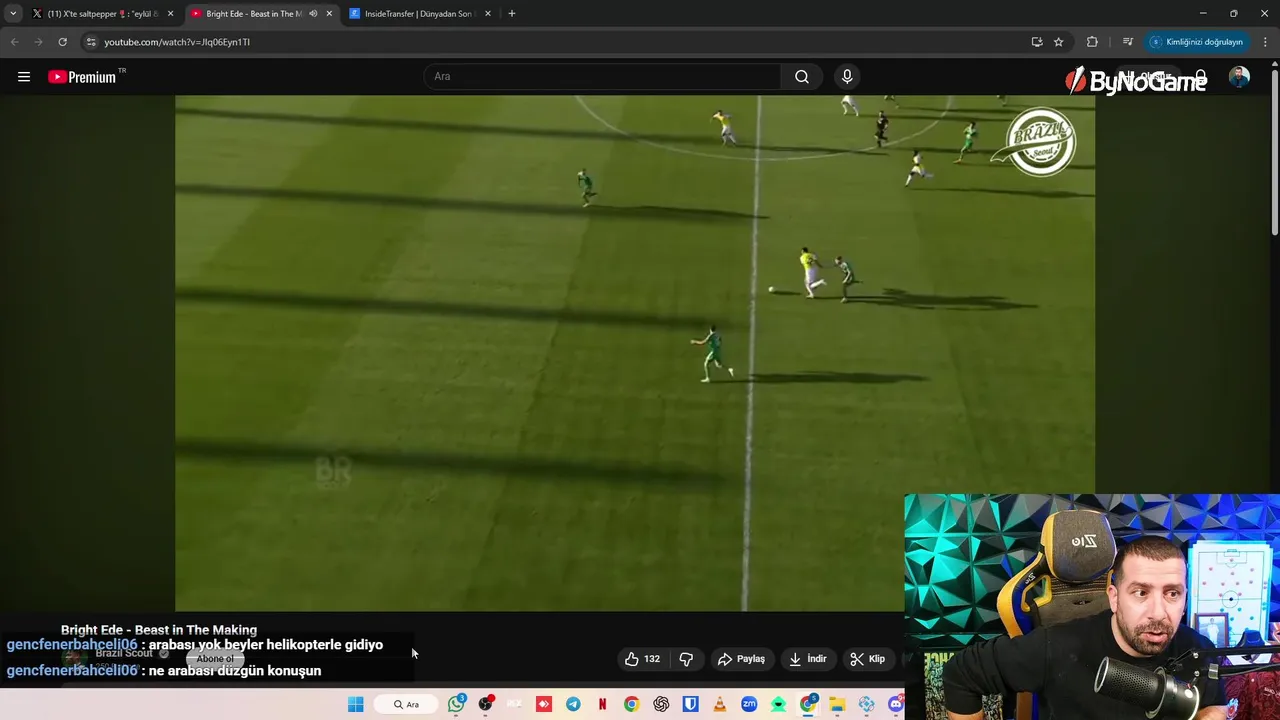Mute the audio-playing YouTube tab speaker icon
Image resolution: width=1280 pixels, height=720 pixels.
(x=313, y=14)
